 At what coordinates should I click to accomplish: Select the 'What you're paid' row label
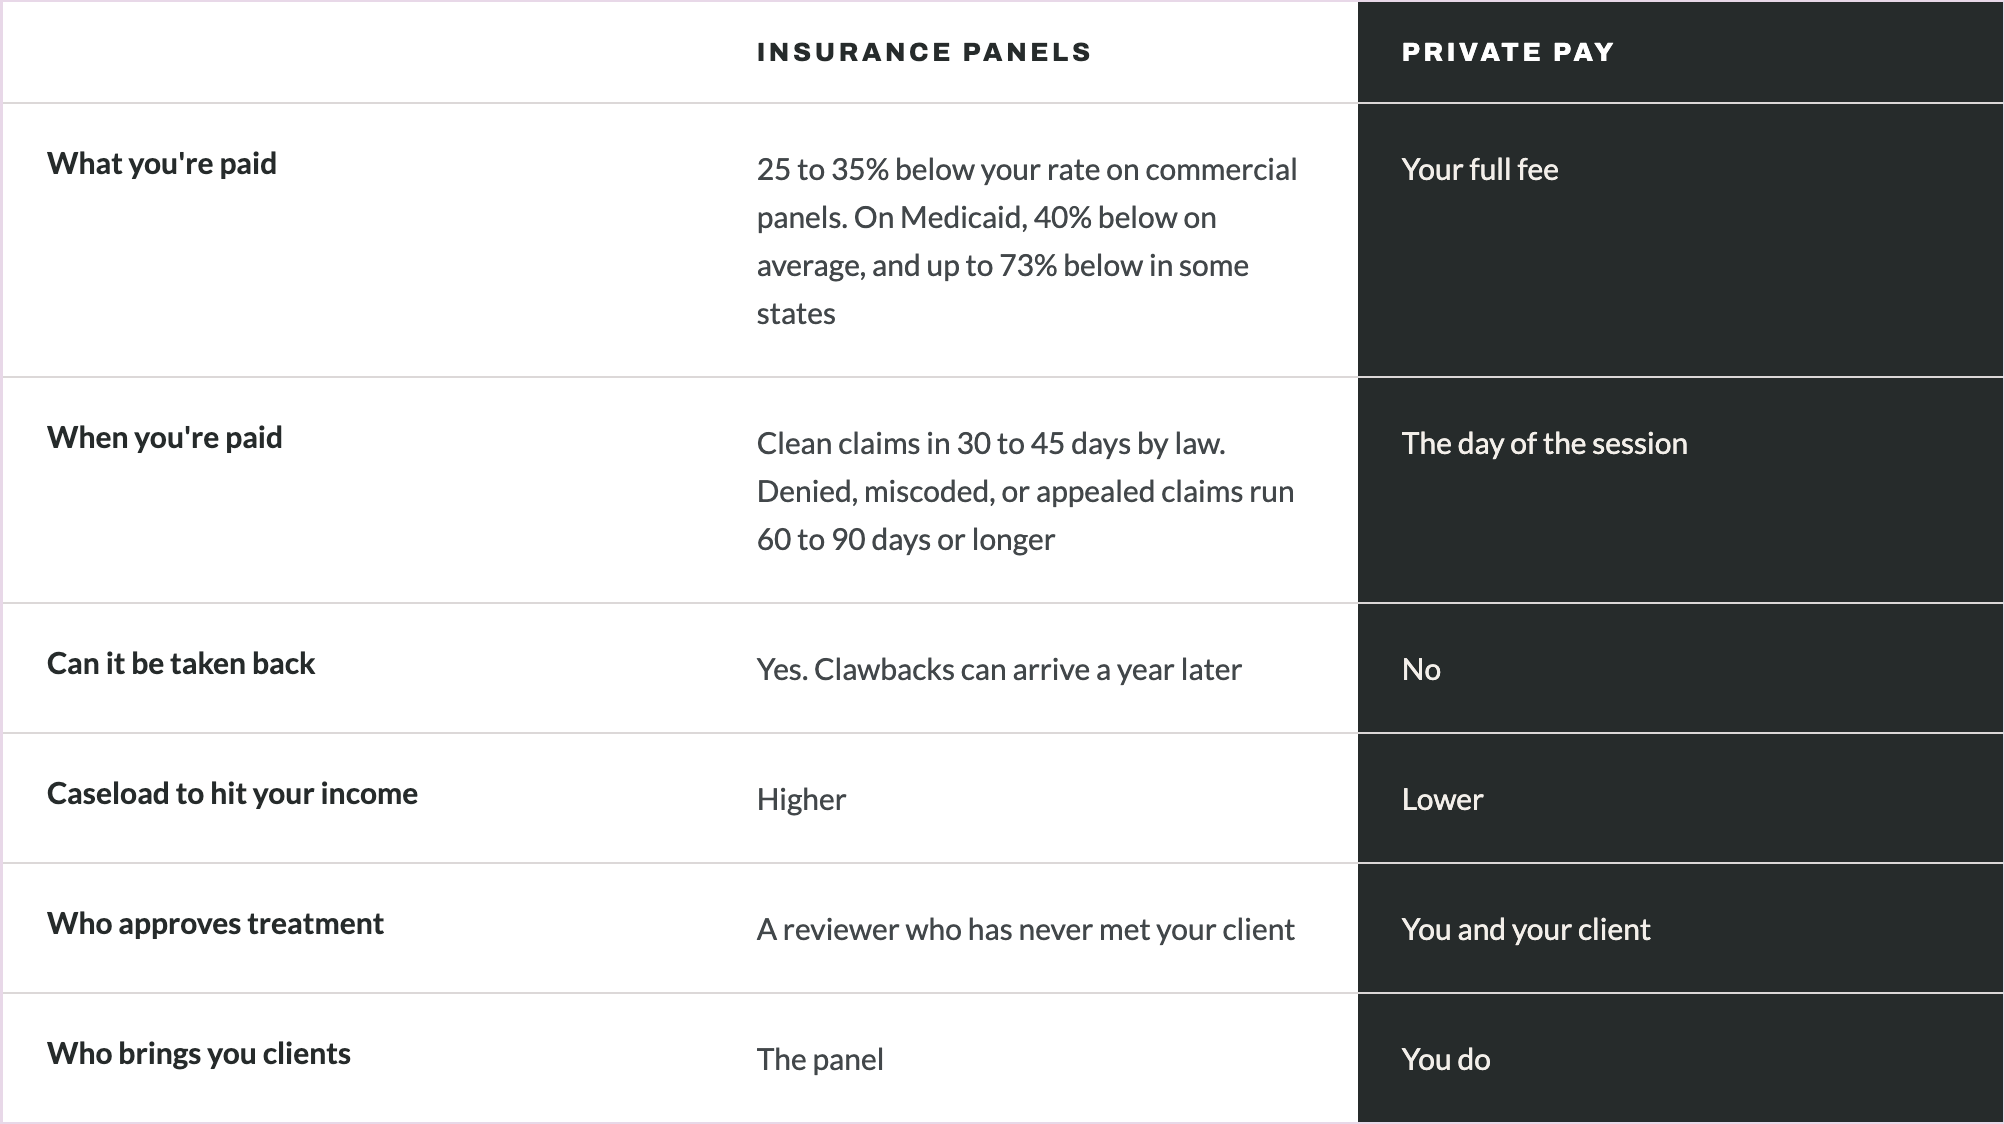(162, 163)
